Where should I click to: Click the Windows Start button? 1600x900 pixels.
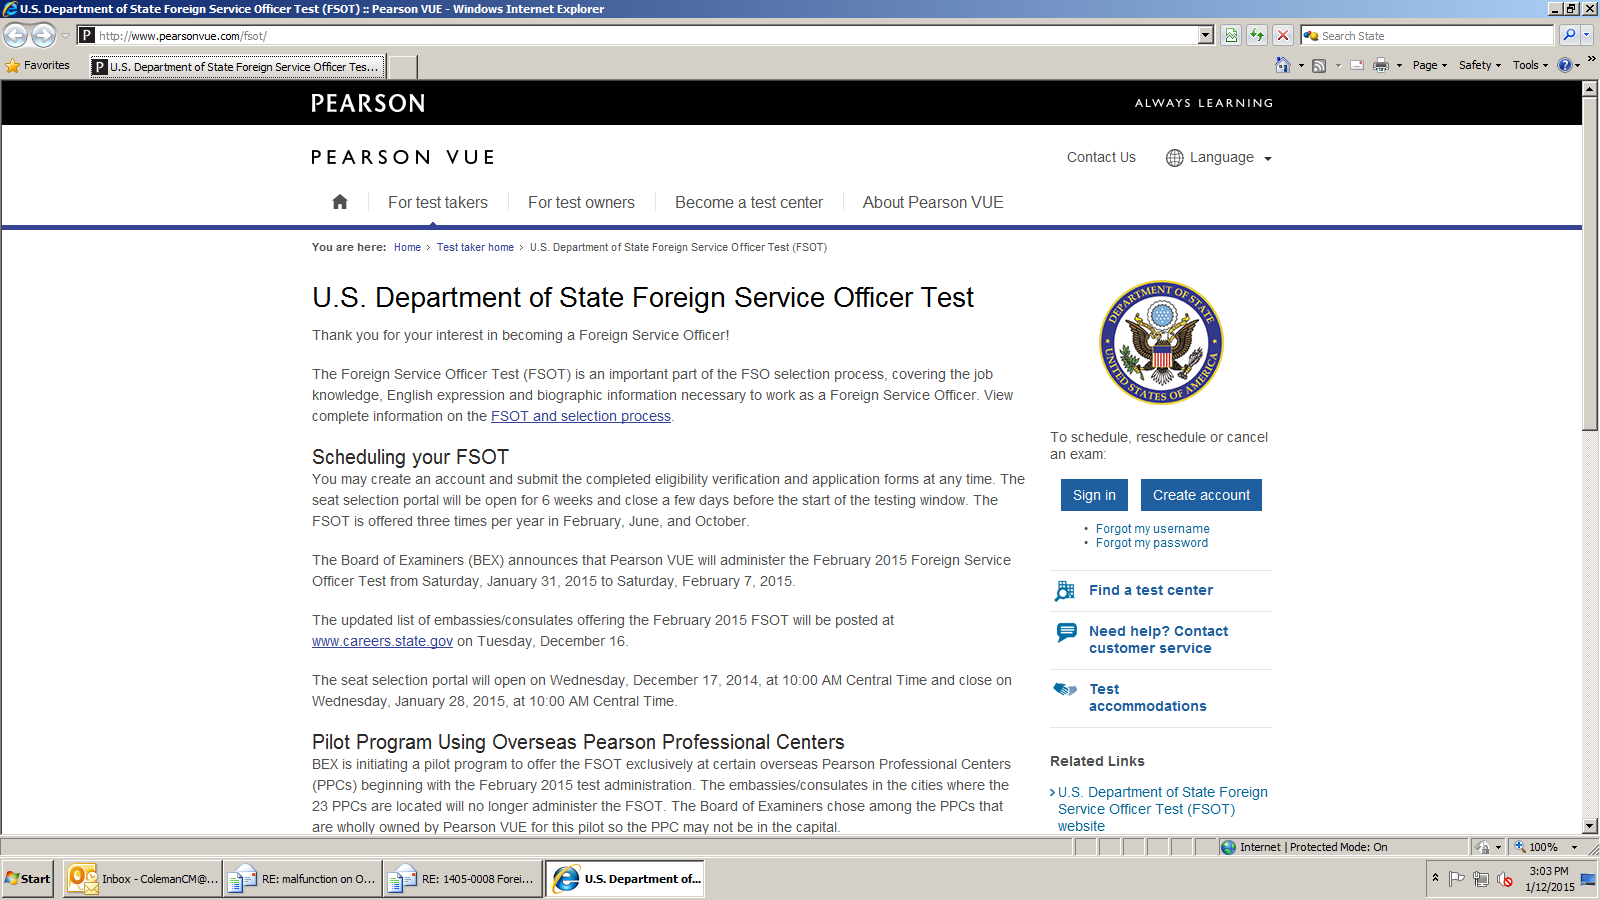coord(28,879)
